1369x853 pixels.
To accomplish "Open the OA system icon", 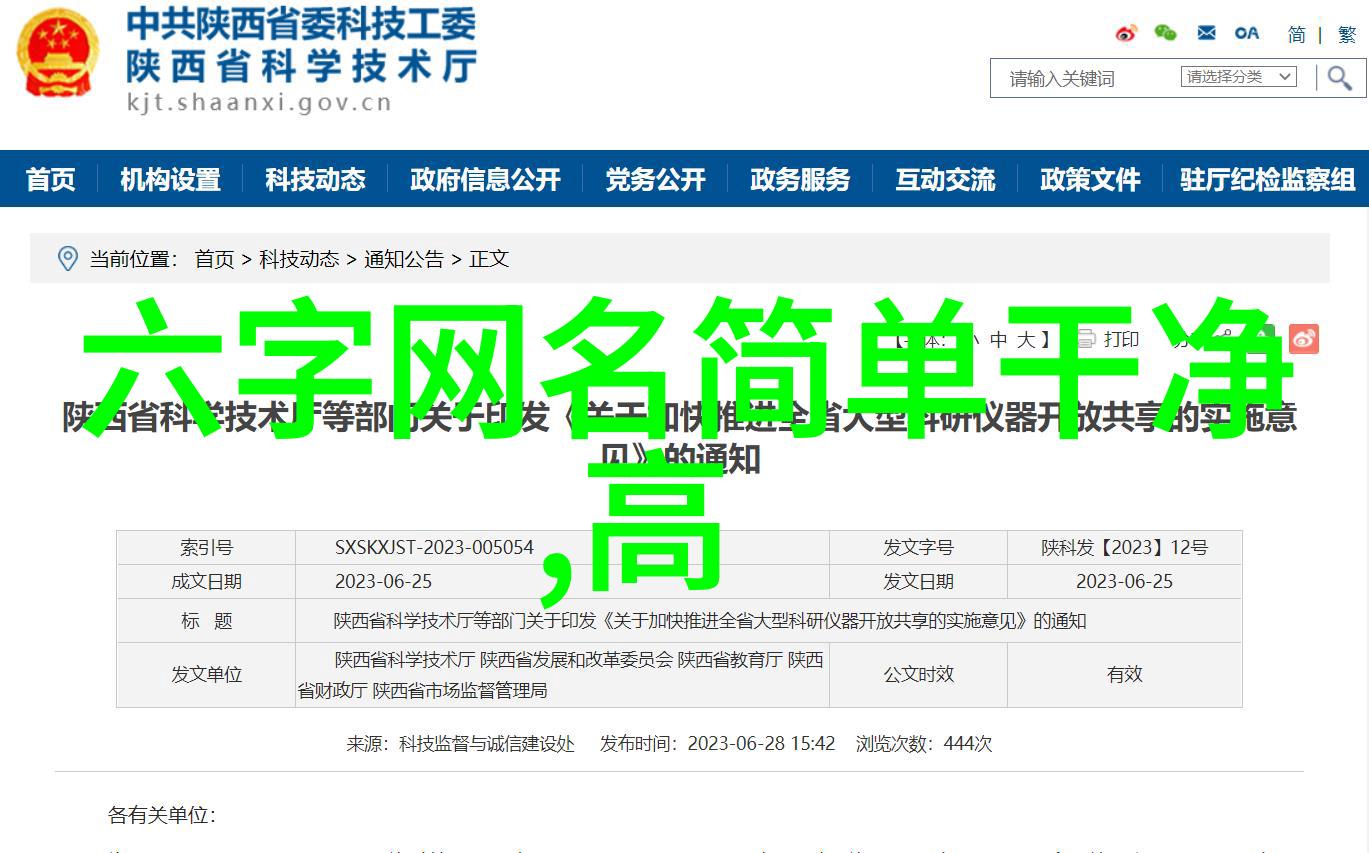I will click(x=1247, y=33).
